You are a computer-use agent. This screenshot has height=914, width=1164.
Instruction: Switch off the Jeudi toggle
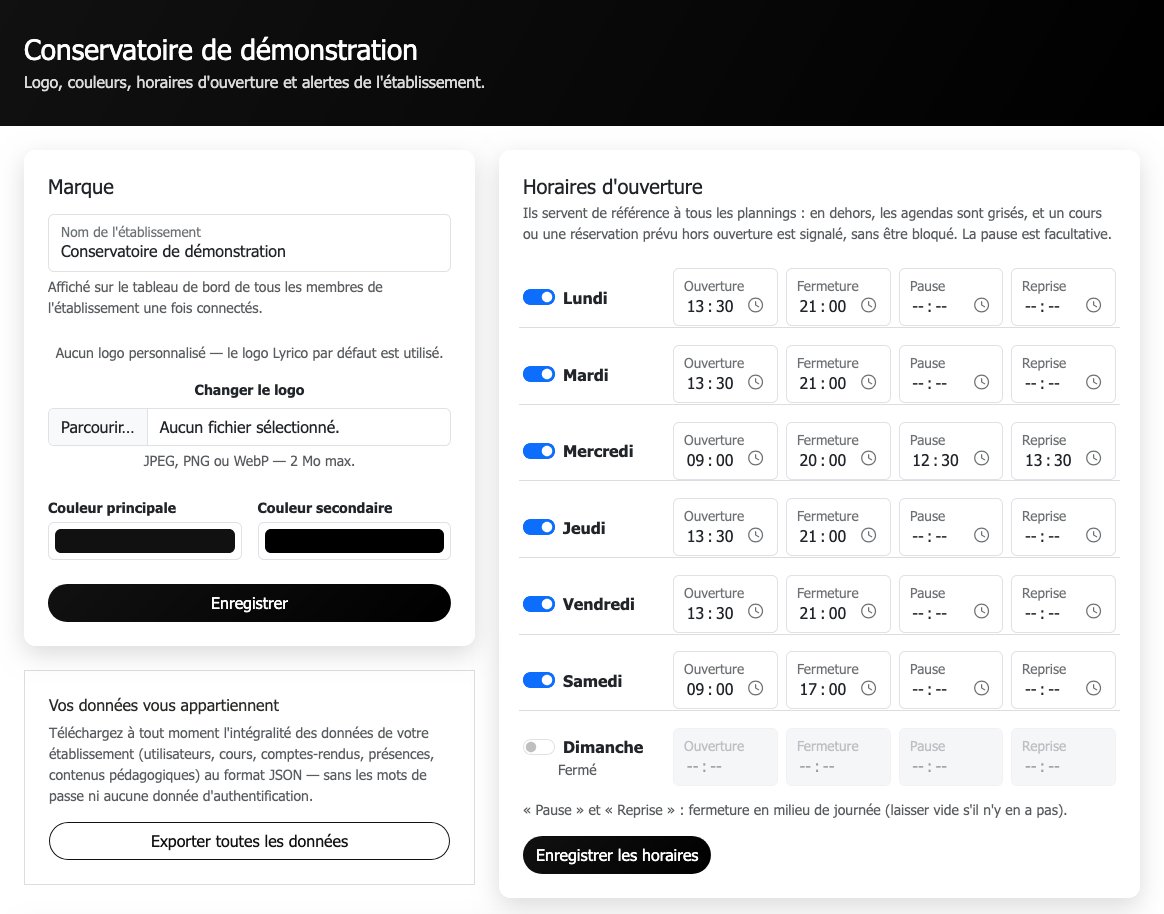coord(539,527)
